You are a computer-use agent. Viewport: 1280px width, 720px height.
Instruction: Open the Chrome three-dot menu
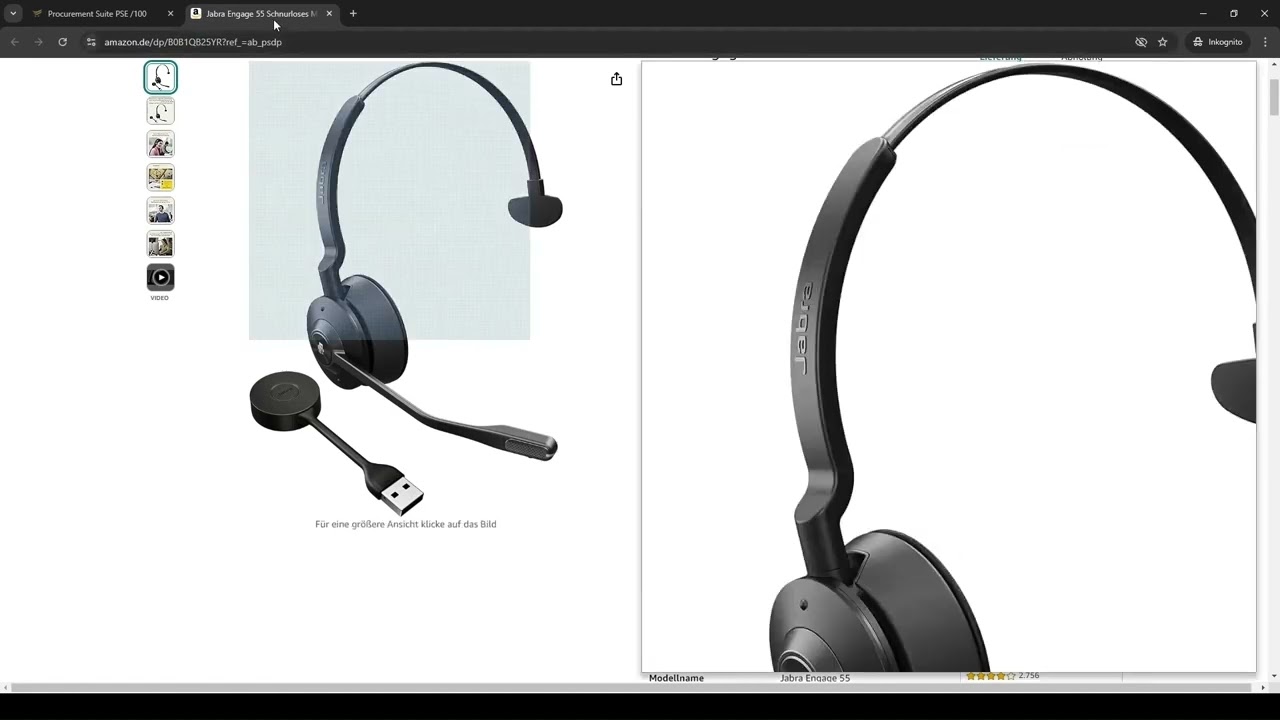click(x=1265, y=42)
